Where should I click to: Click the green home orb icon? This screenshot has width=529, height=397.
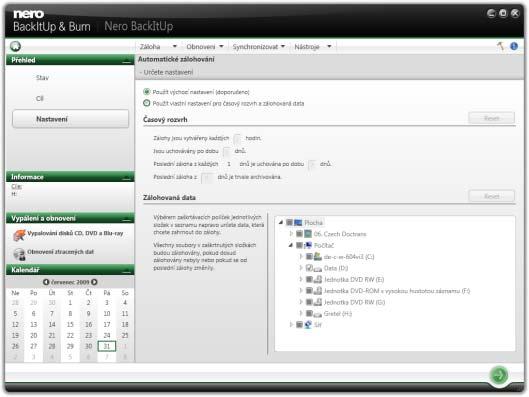point(15,46)
